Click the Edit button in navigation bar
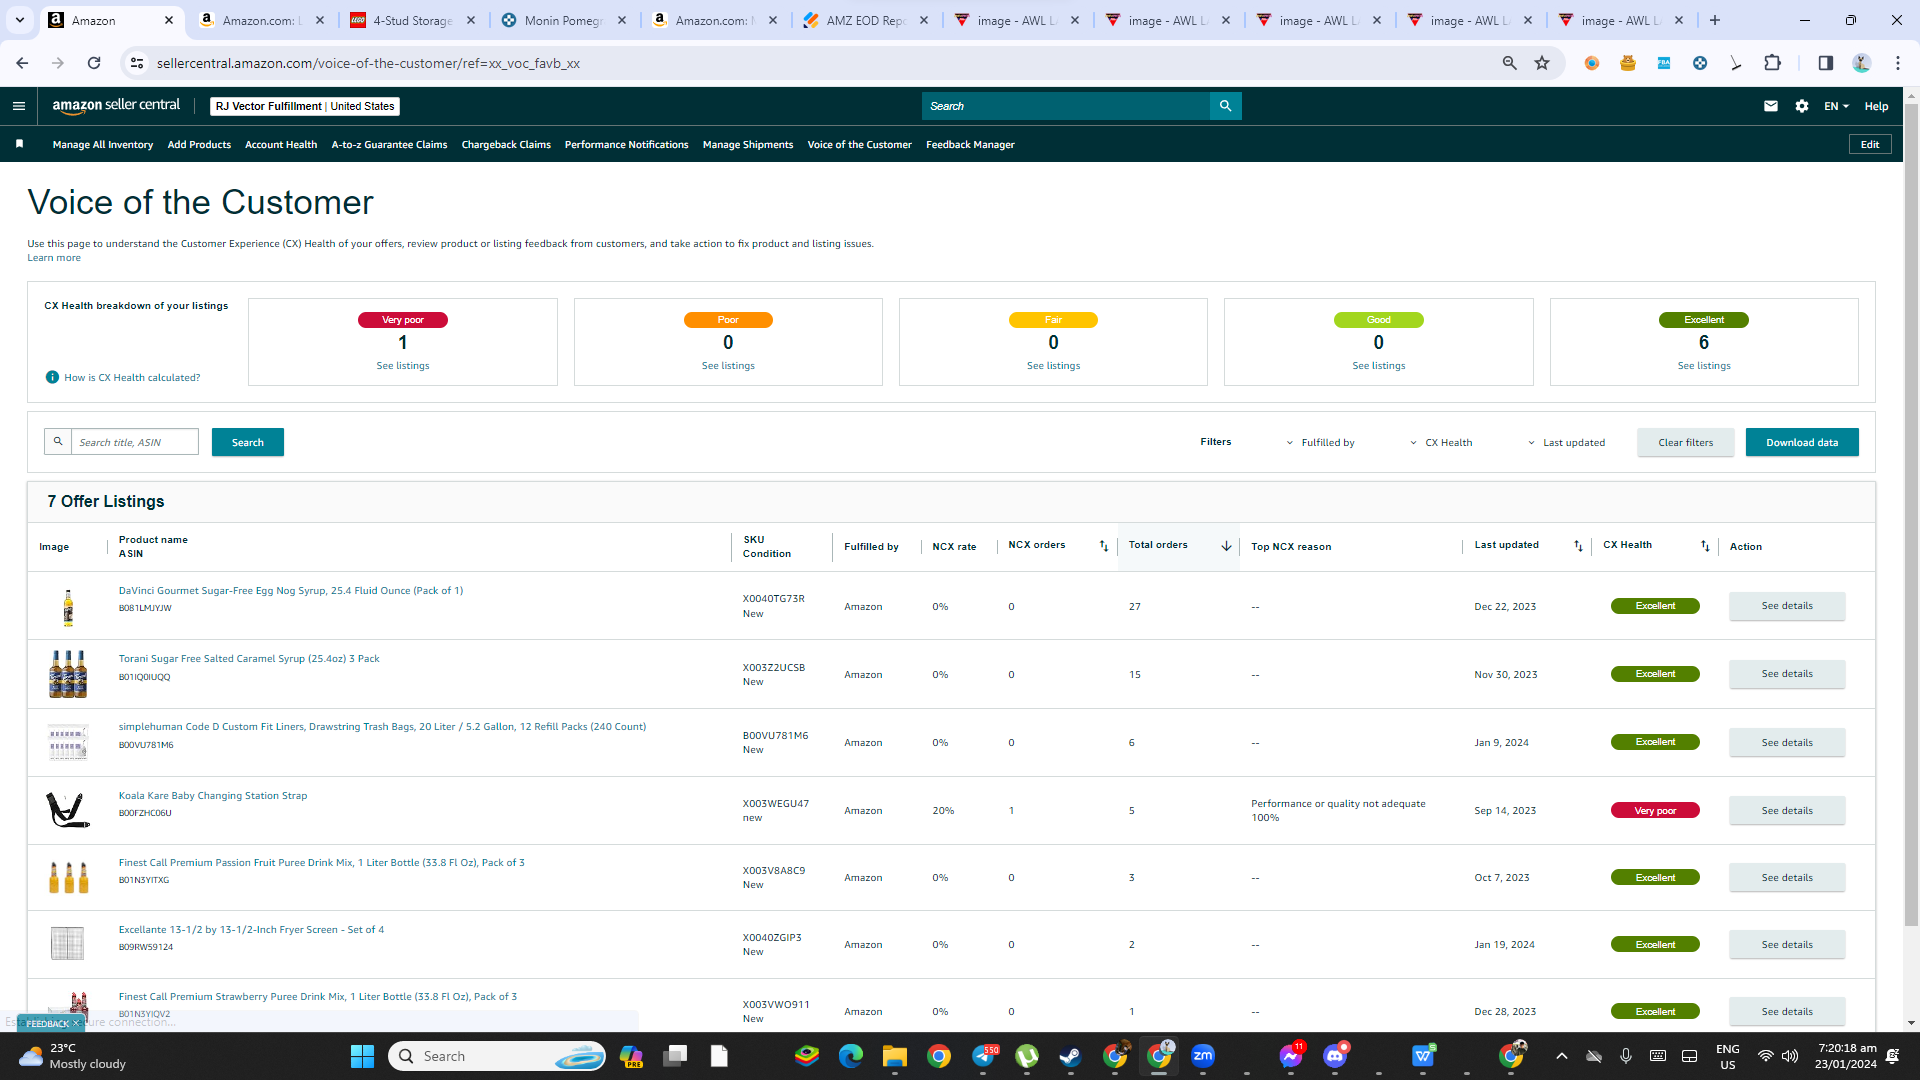Image resolution: width=1920 pixels, height=1080 pixels. (x=1870, y=145)
